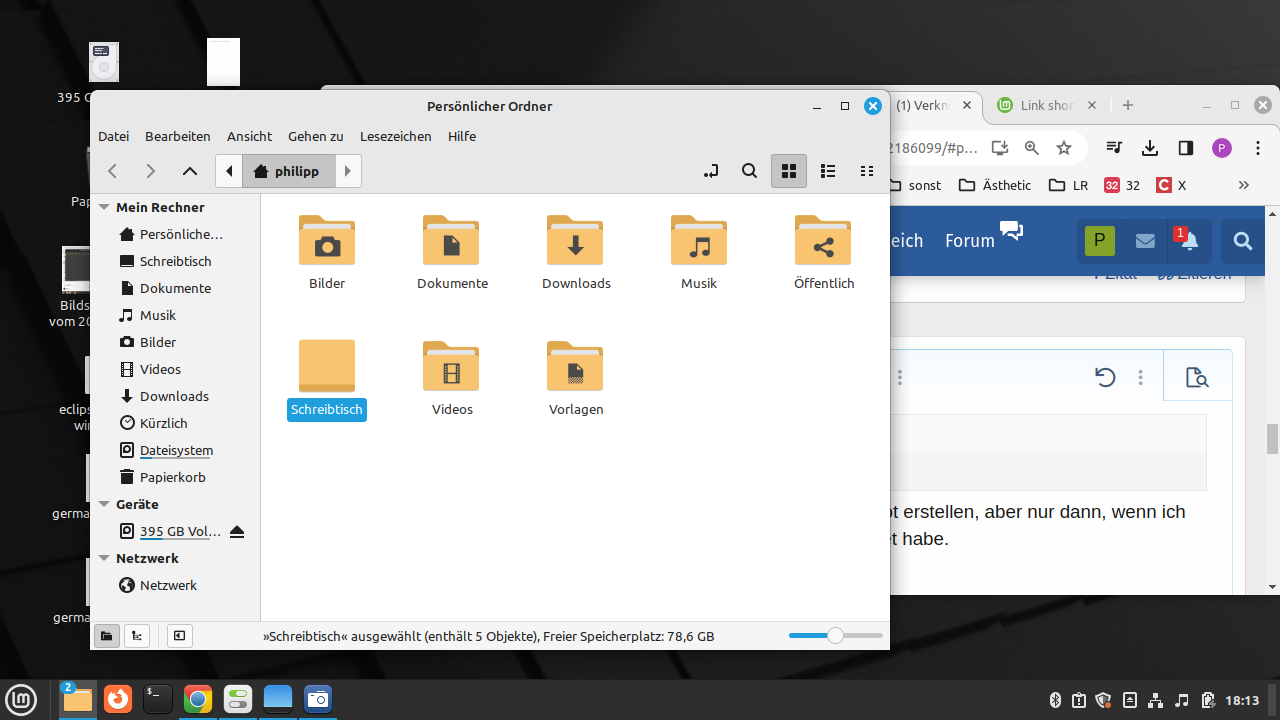
Task: Open Firefox from the taskbar
Action: [118, 699]
